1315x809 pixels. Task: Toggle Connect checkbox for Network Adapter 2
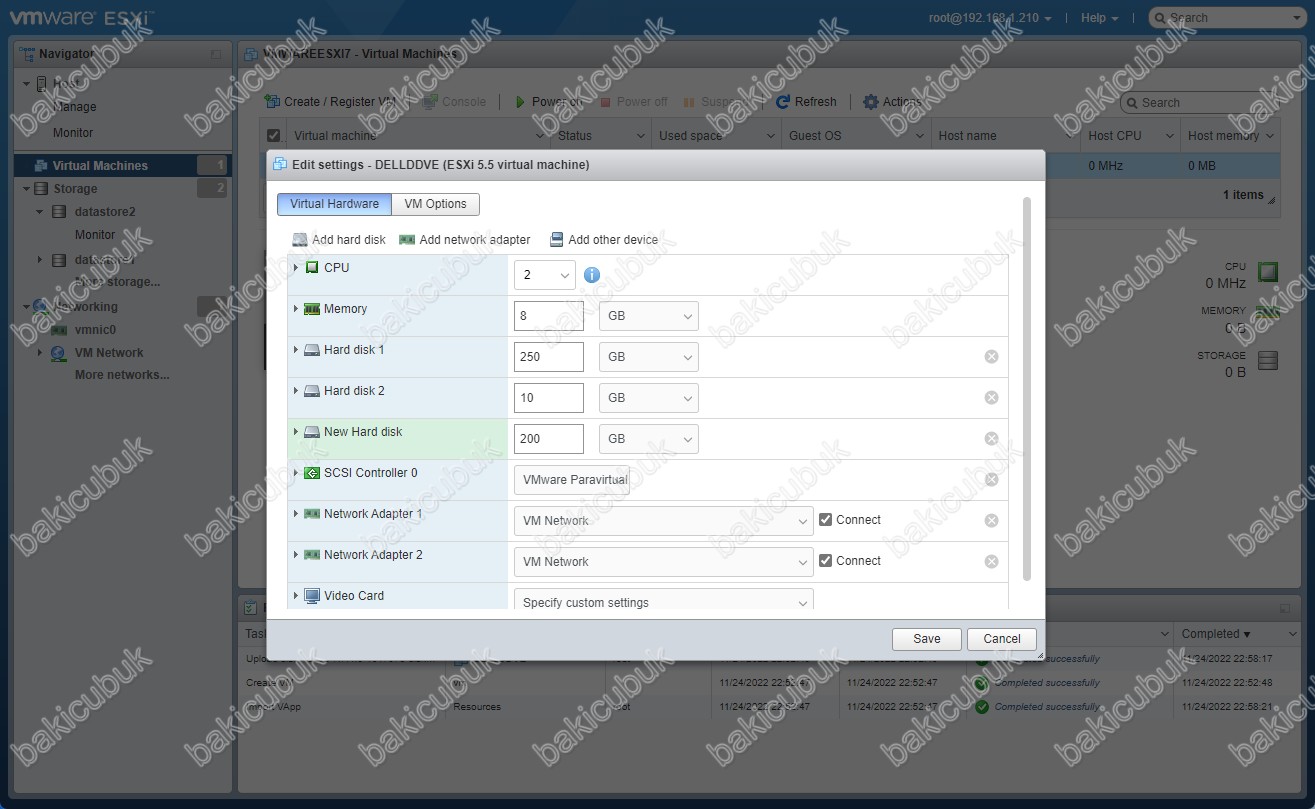click(x=825, y=561)
